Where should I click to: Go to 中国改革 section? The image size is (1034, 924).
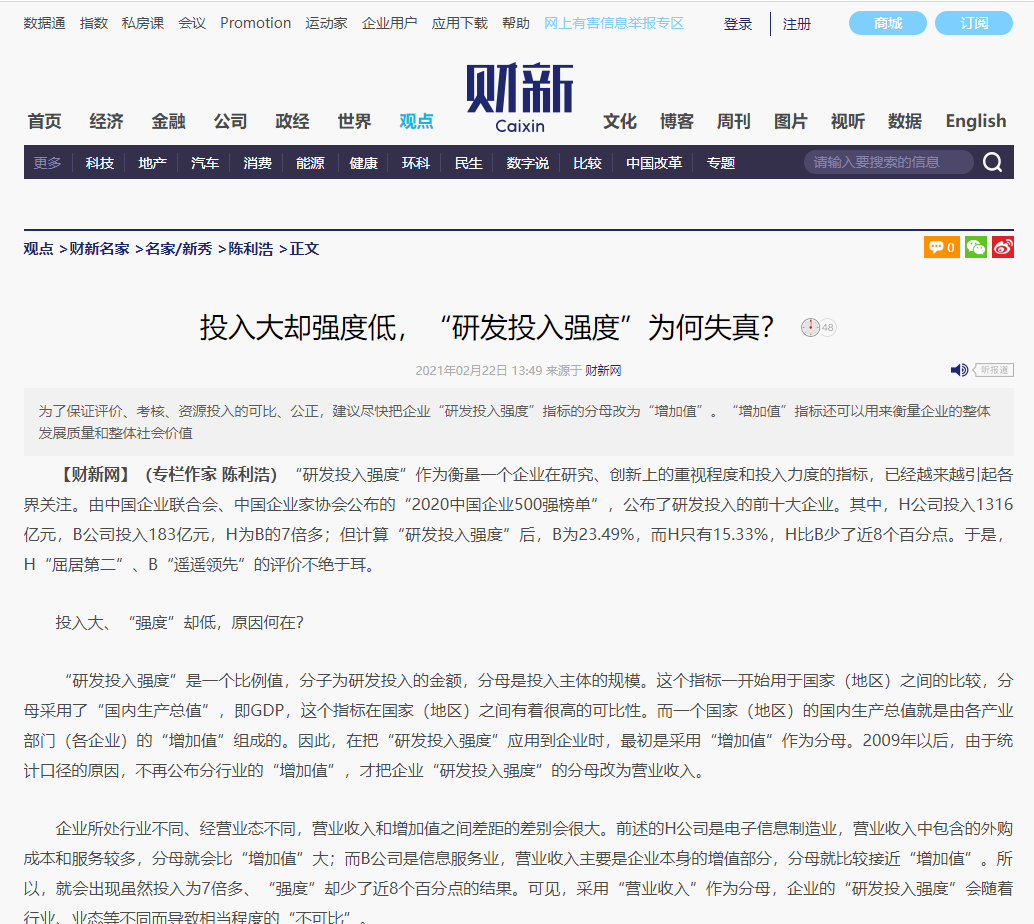tap(654, 163)
